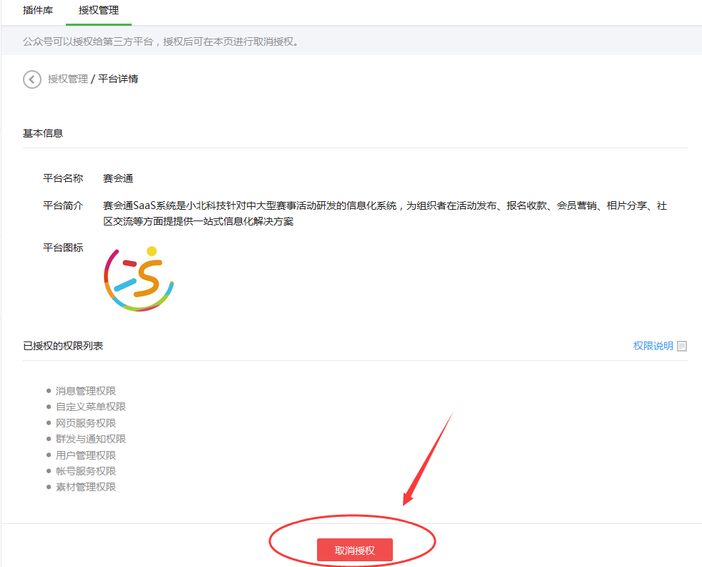Viewport: 702px width, 567px height.
Task: Click 平台详情 breadcrumb text
Action: tap(118, 79)
